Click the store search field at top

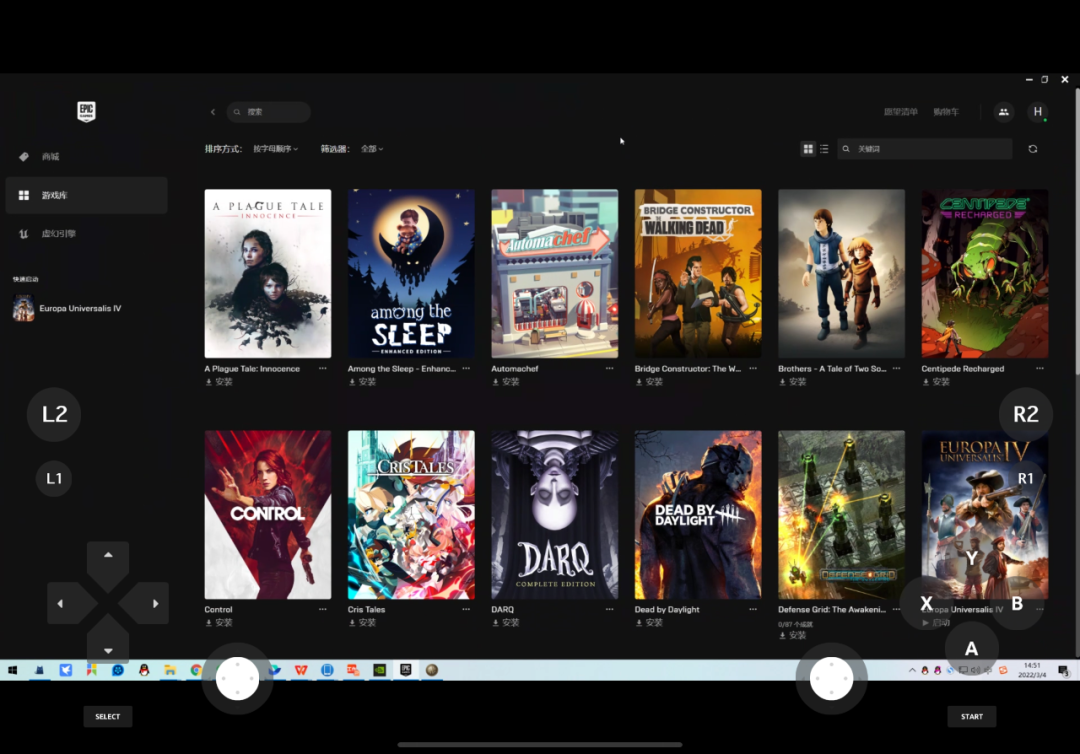click(x=269, y=112)
